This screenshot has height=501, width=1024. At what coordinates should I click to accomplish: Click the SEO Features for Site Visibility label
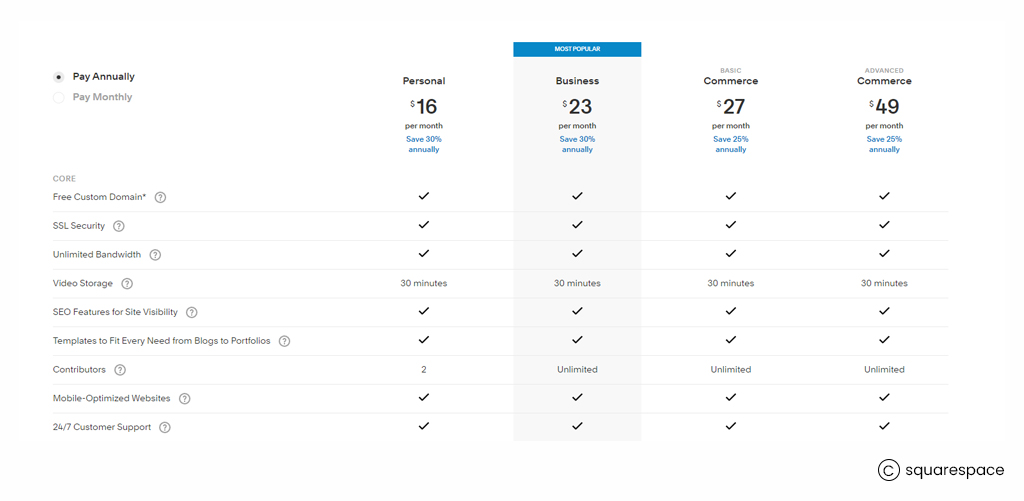(x=115, y=312)
